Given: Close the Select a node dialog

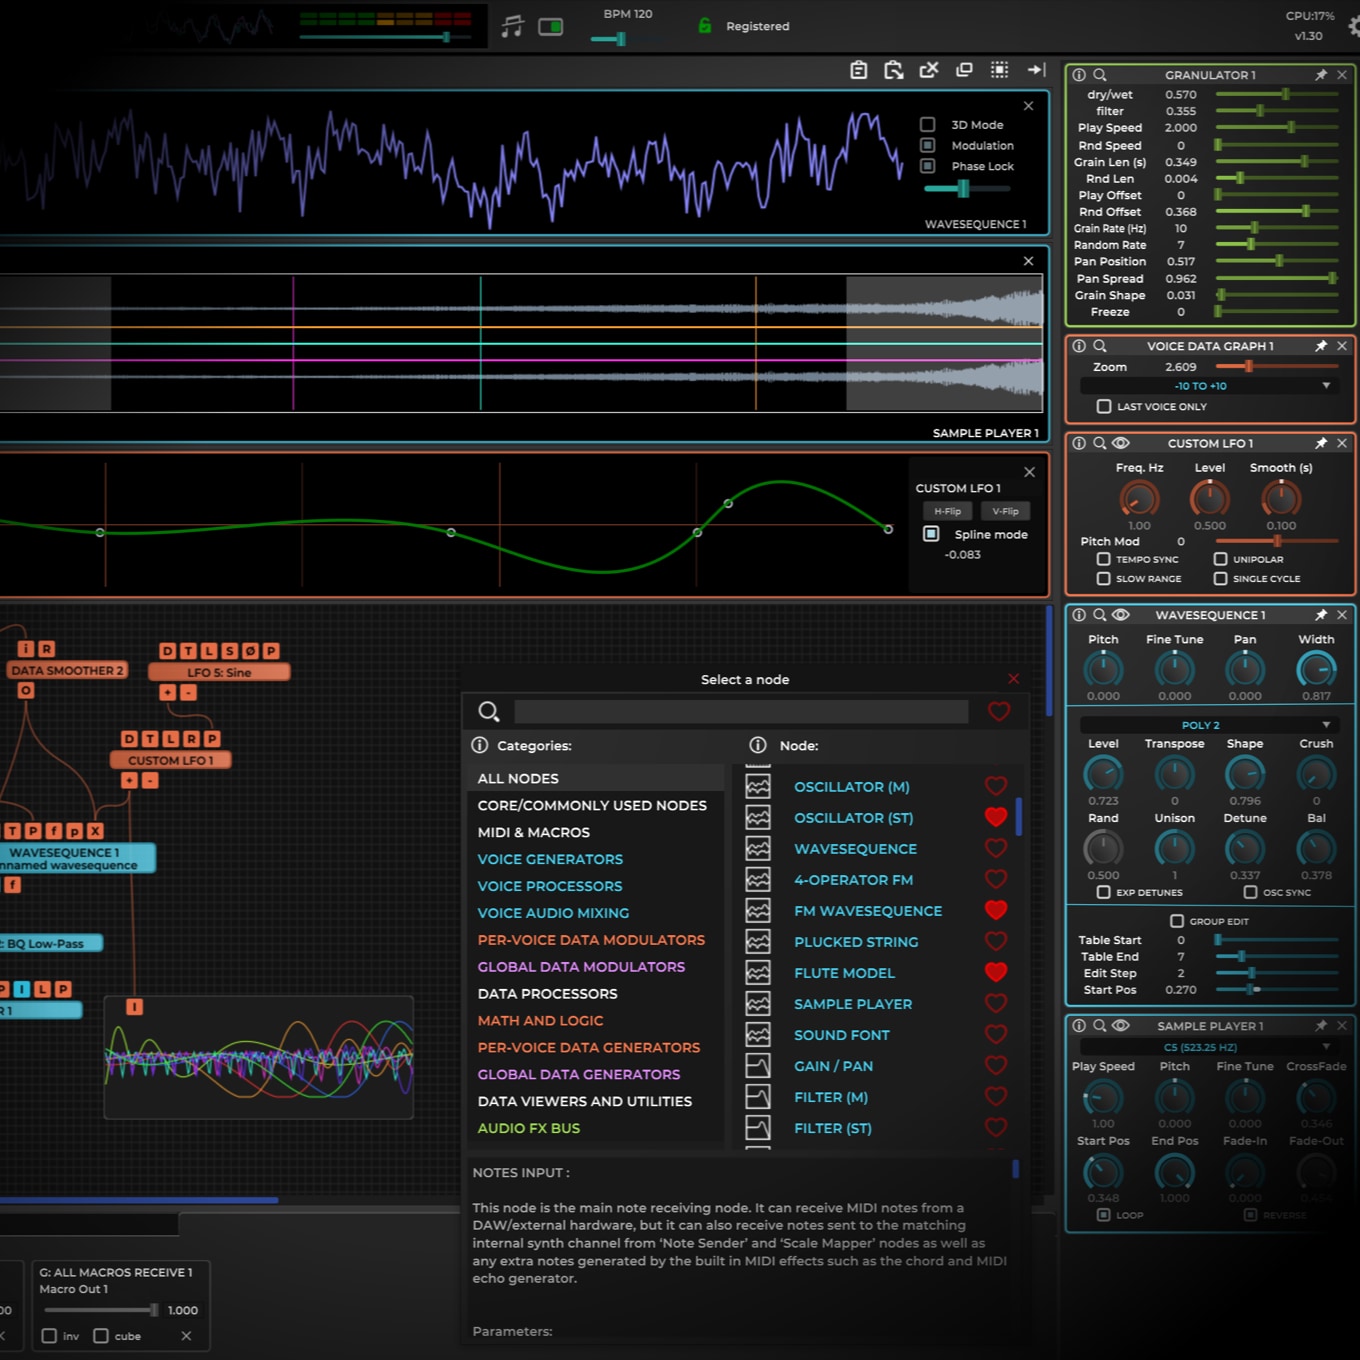Looking at the screenshot, I should coord(1014,679).
